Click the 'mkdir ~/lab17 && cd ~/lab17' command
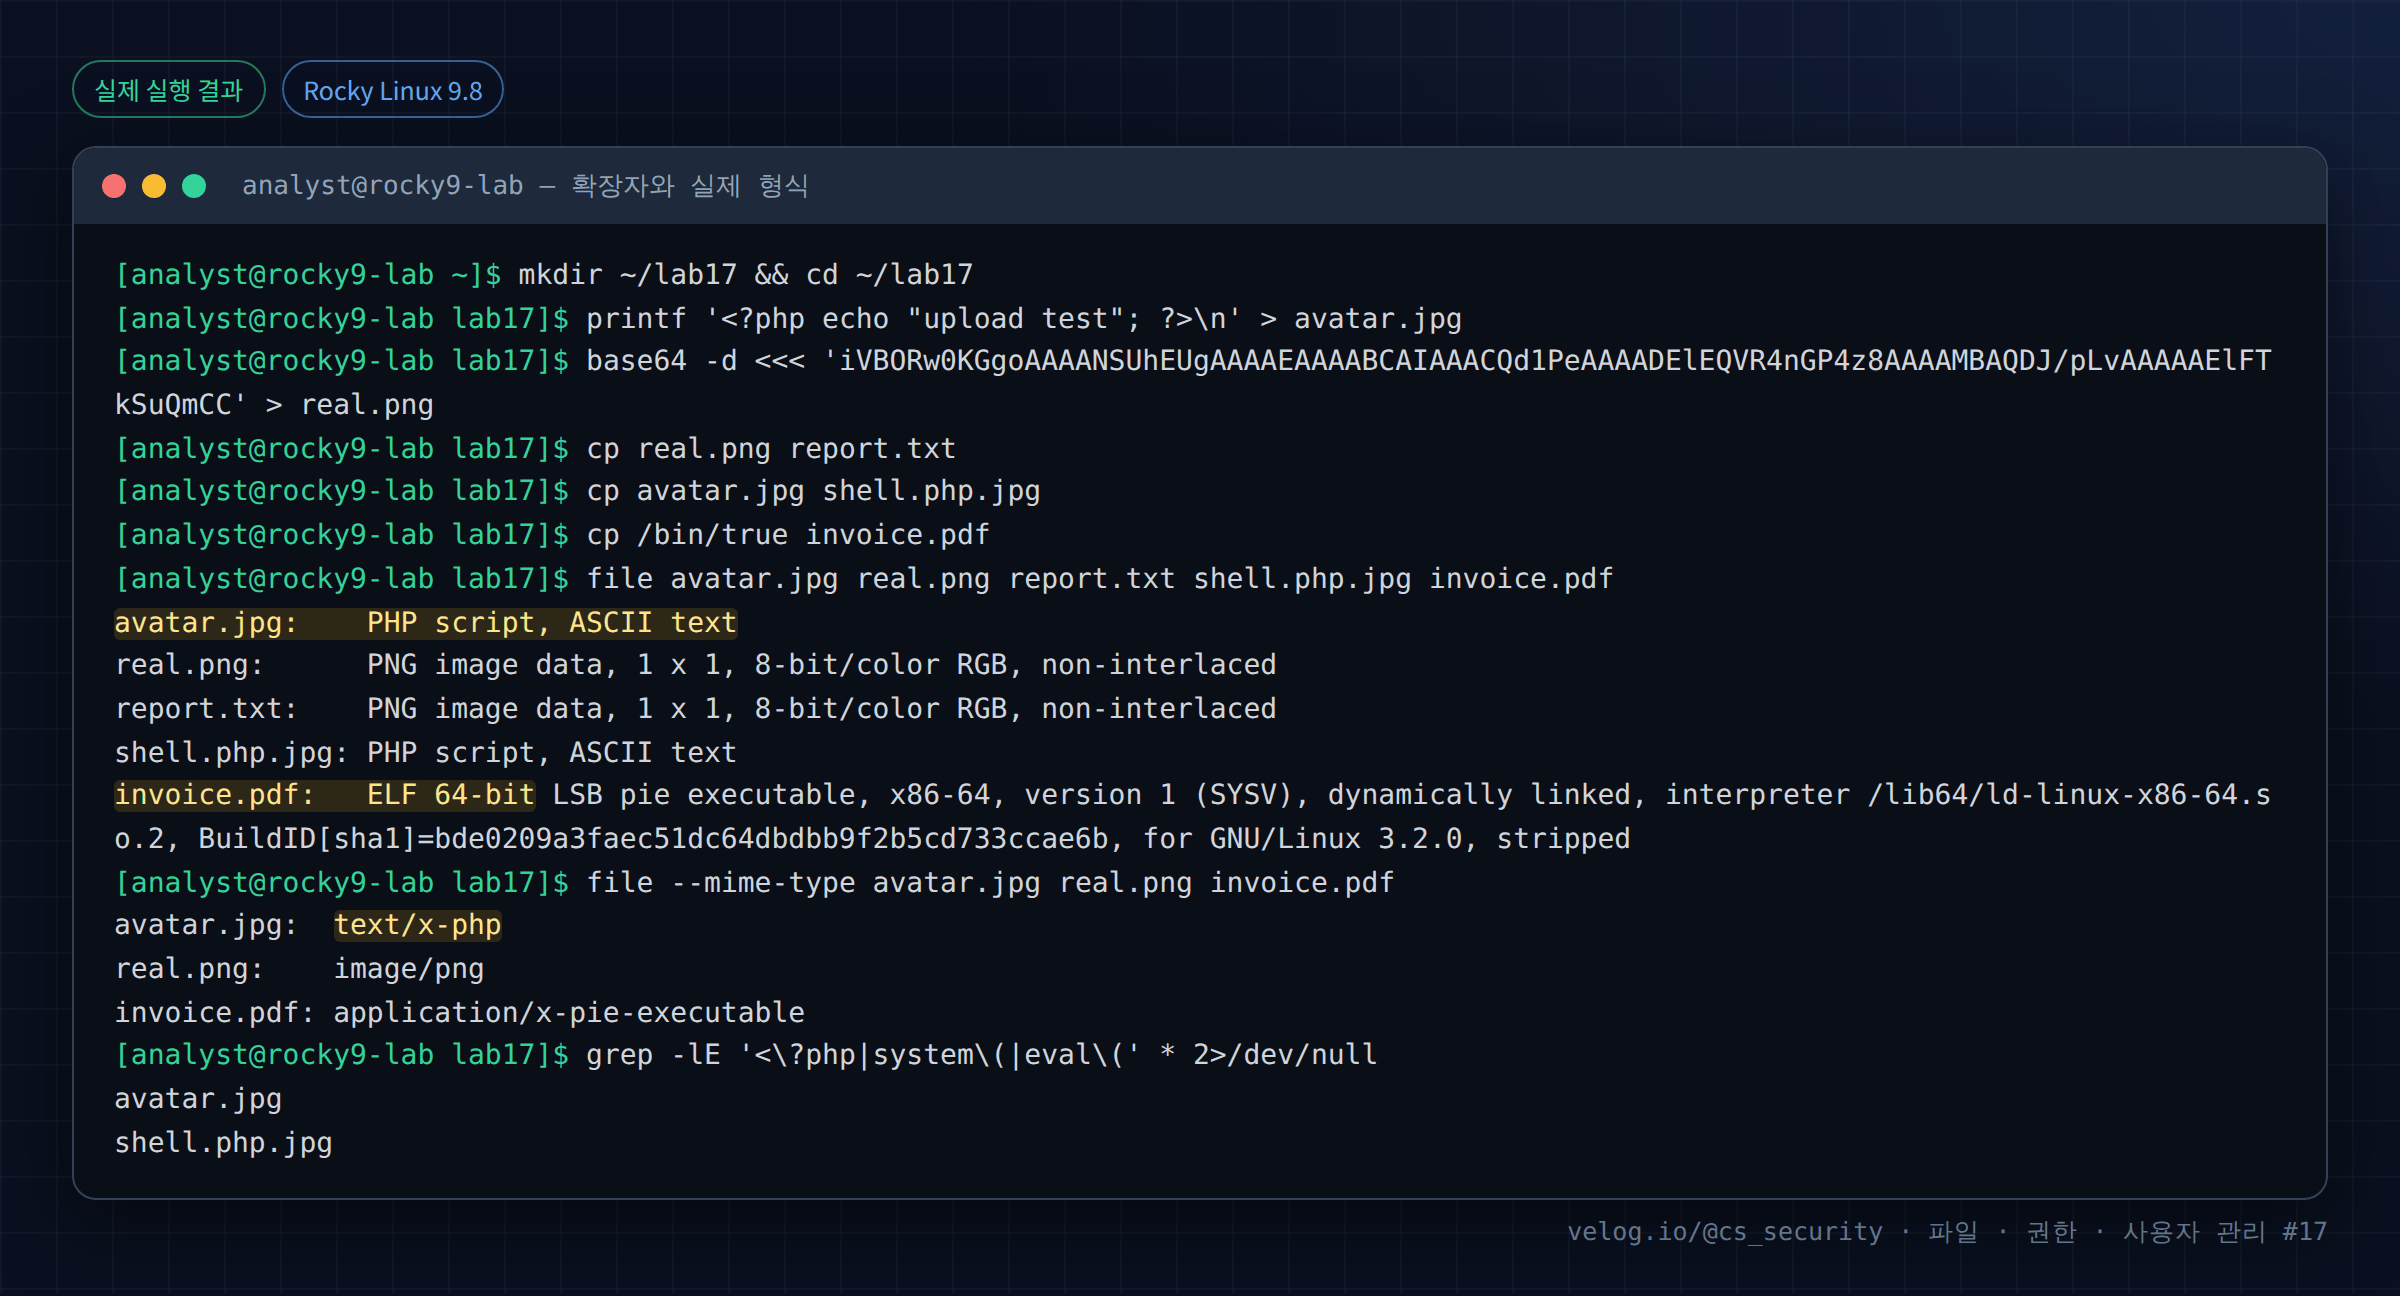 pos(745,274)
